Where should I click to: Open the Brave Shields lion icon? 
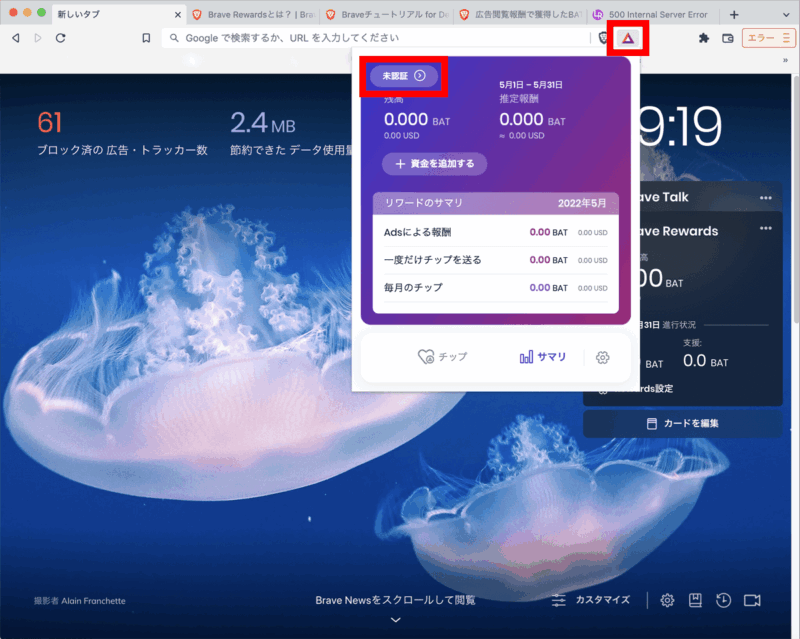coord(603,38)
